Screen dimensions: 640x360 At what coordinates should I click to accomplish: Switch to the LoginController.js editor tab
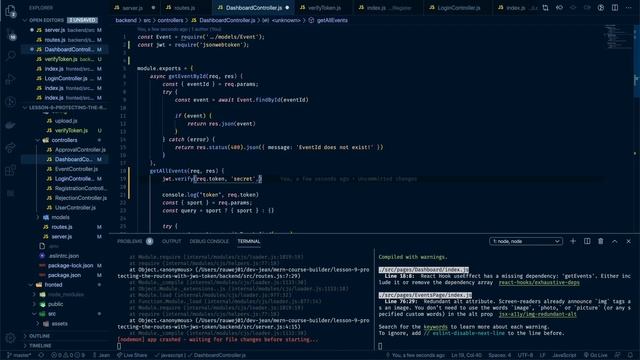459,8
